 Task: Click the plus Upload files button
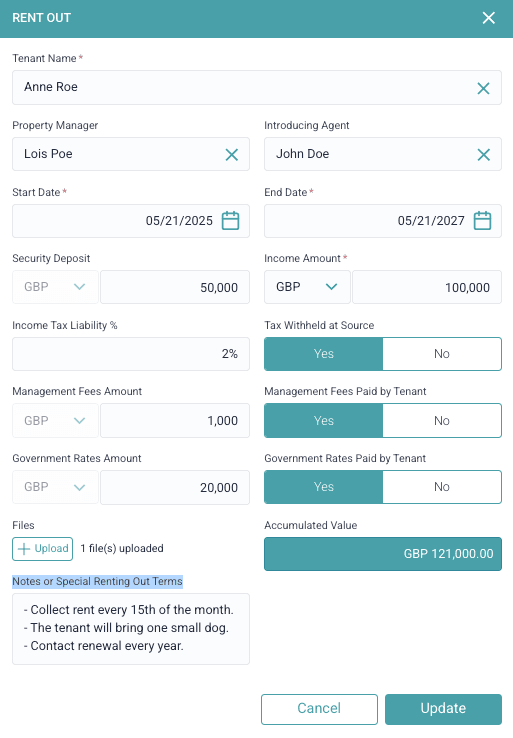pyautogui.click(x=42, y=549)
